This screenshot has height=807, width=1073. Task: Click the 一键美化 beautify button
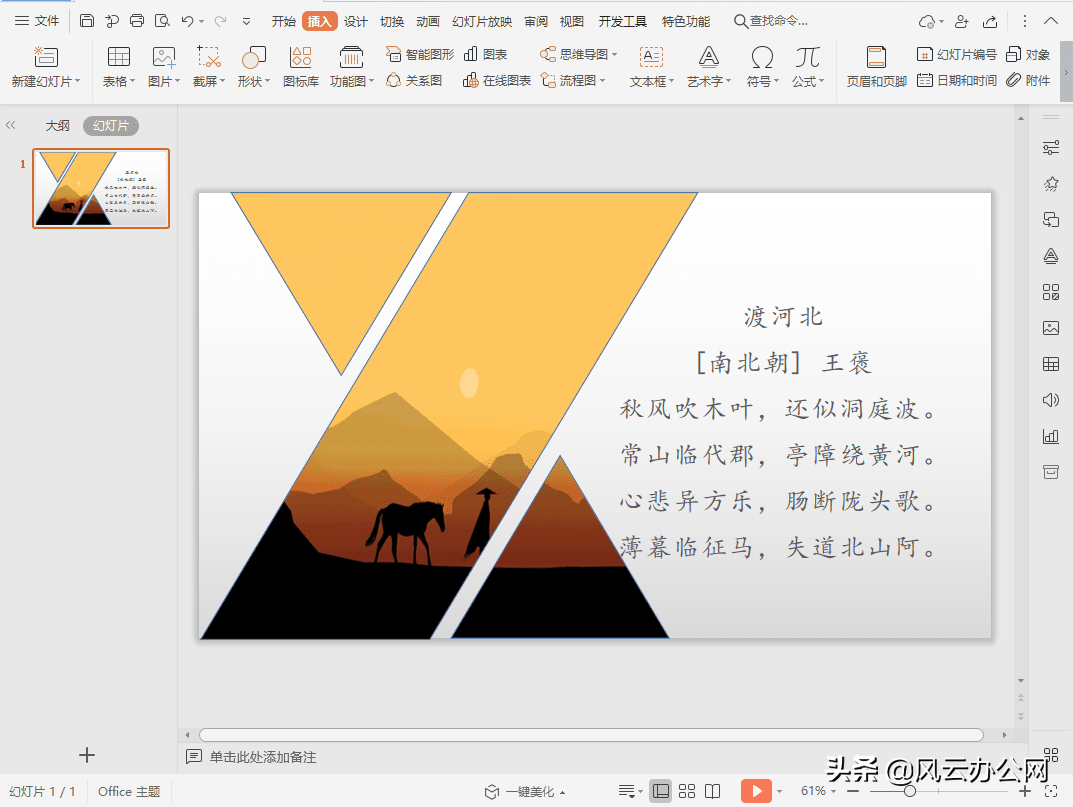coord(529,790)
